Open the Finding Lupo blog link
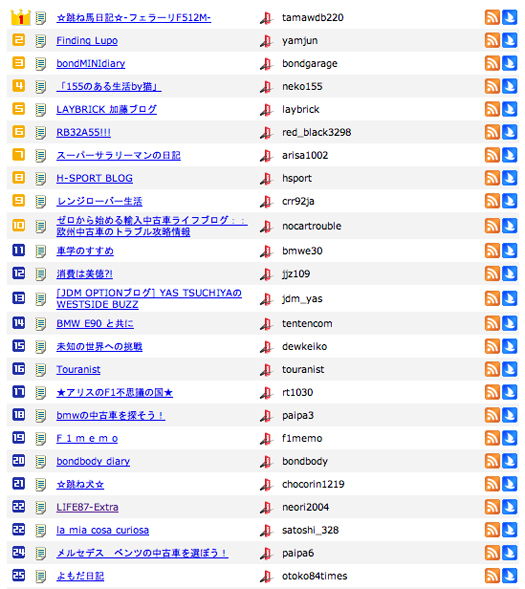 pyautogui.click(x=87, y=41)
